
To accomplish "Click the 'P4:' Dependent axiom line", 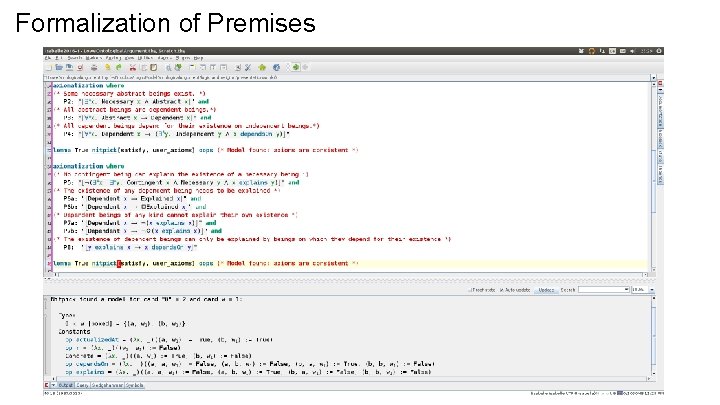I will point(176,134).
